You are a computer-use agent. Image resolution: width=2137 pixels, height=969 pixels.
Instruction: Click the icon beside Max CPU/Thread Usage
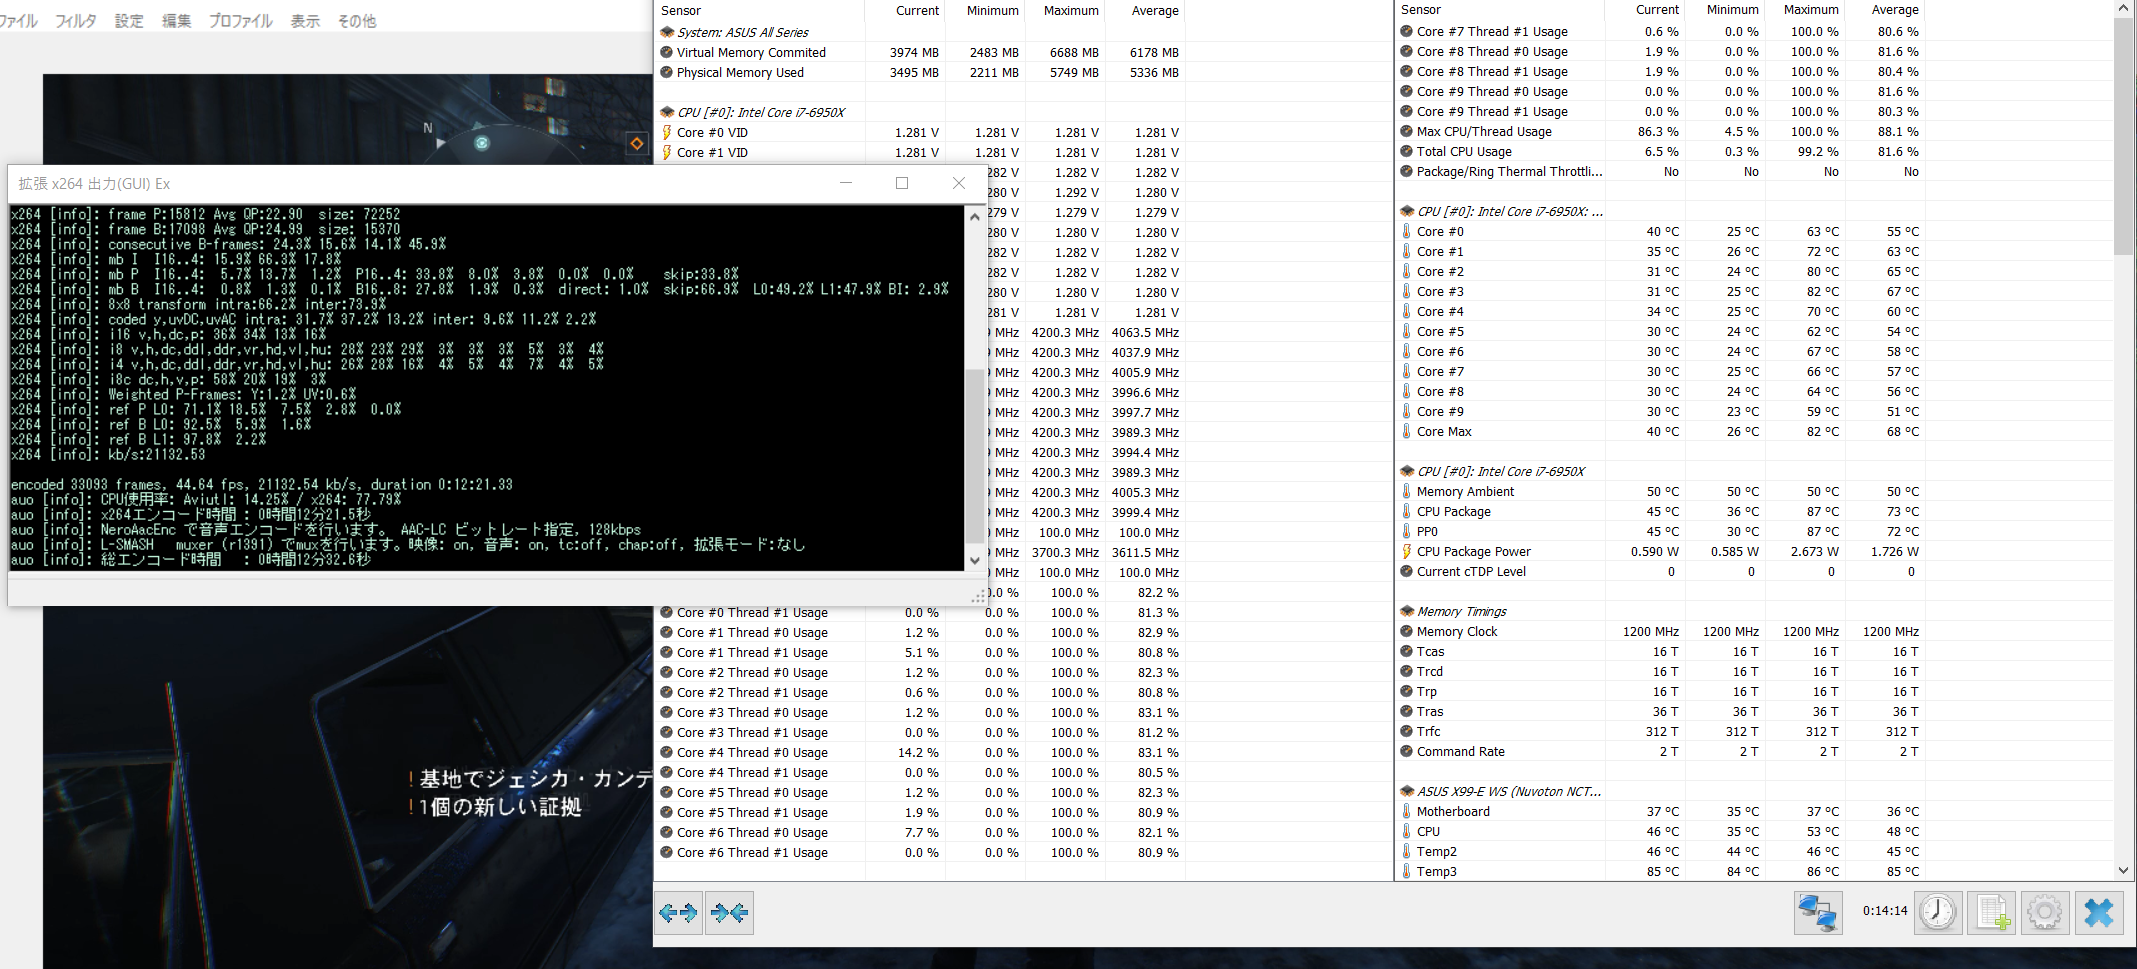[x=1407, y=131]
